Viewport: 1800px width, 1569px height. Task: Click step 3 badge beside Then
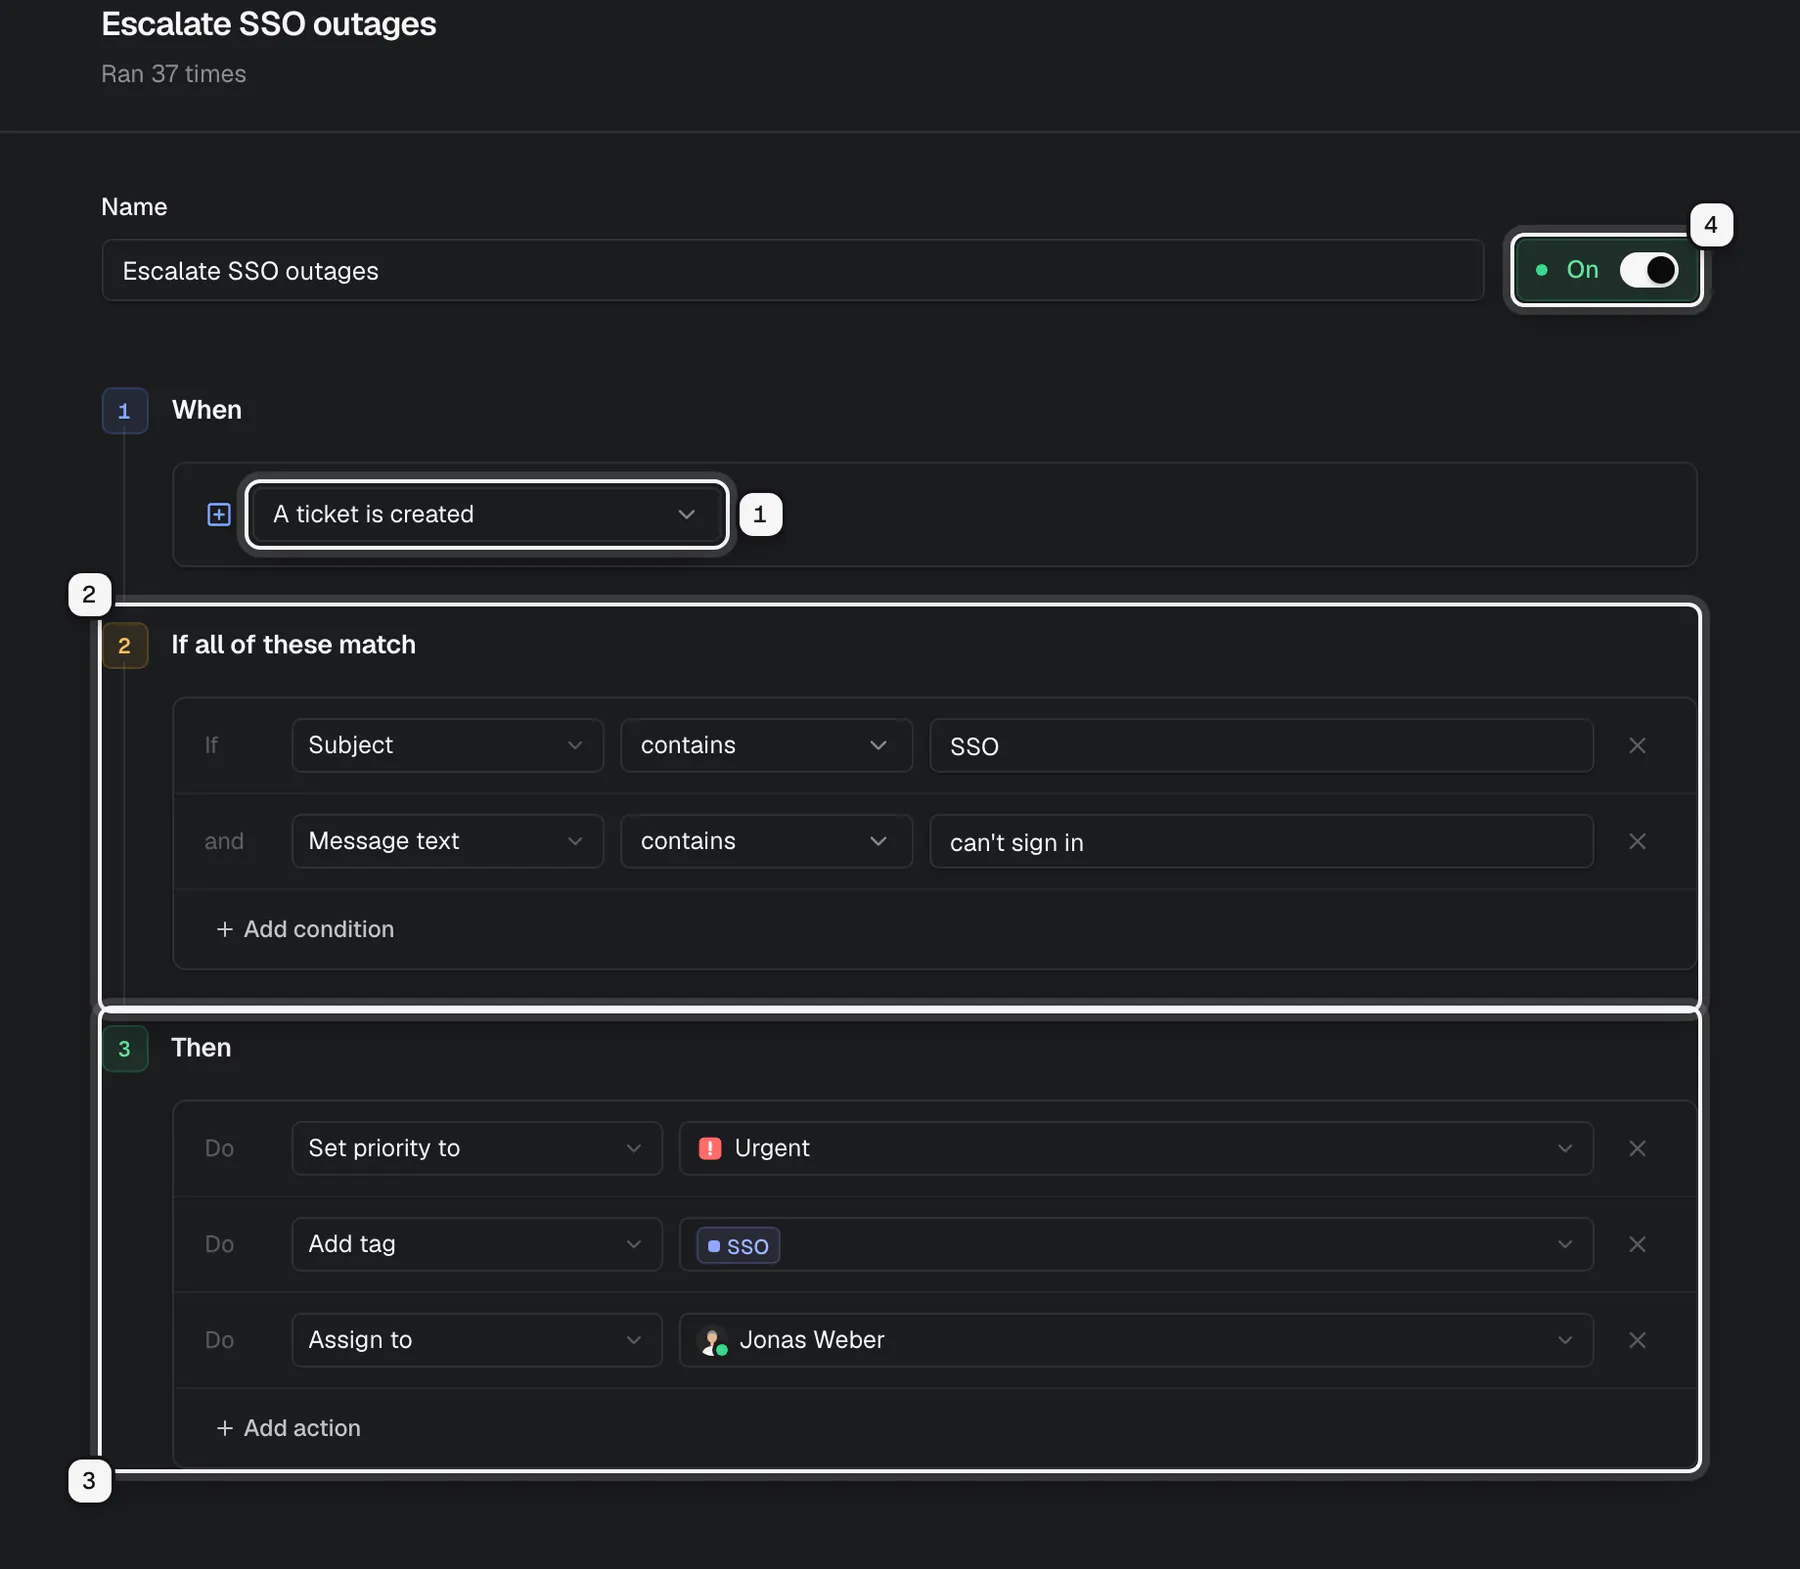coord(125,1048)
